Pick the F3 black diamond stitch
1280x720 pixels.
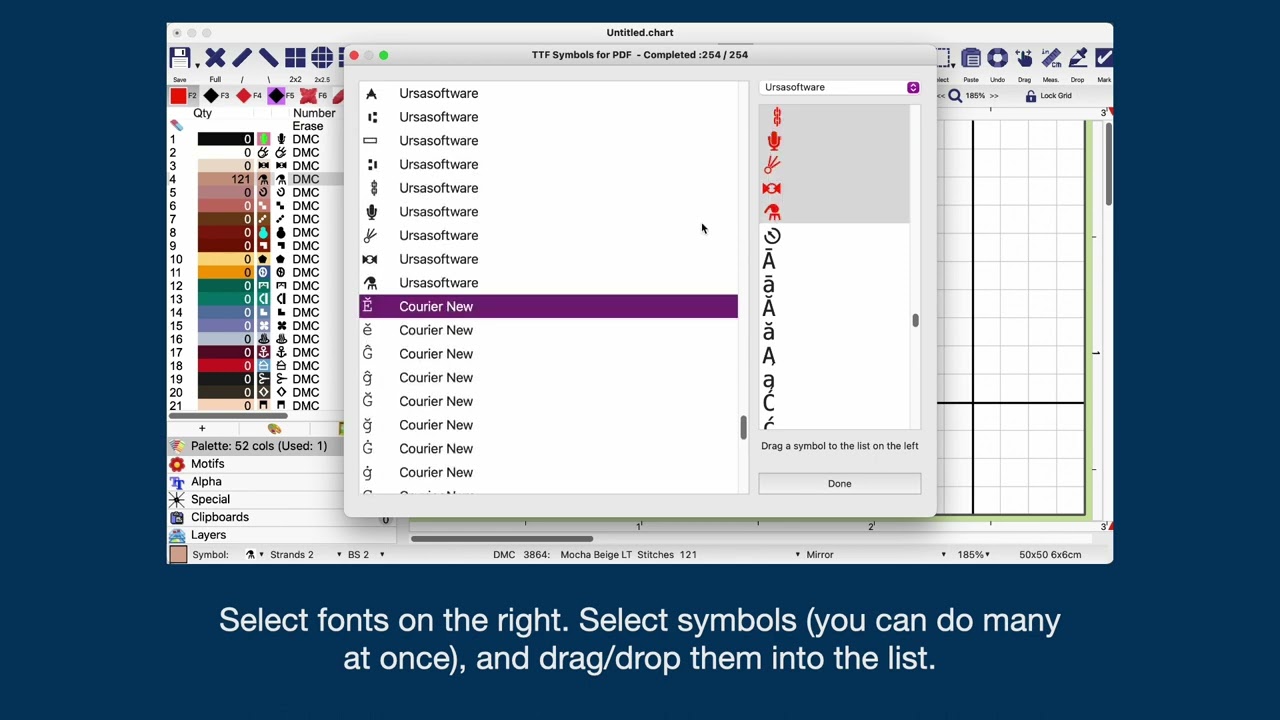(x=211, y=96)
